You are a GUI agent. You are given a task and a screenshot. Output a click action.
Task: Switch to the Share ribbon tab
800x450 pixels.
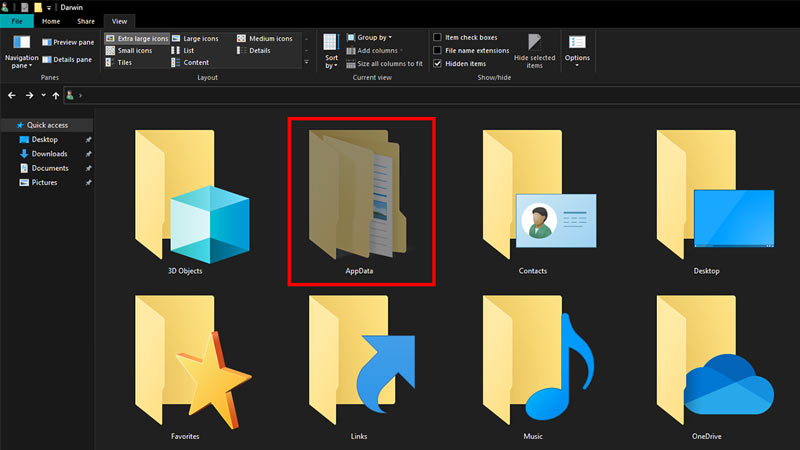[86, 21]
